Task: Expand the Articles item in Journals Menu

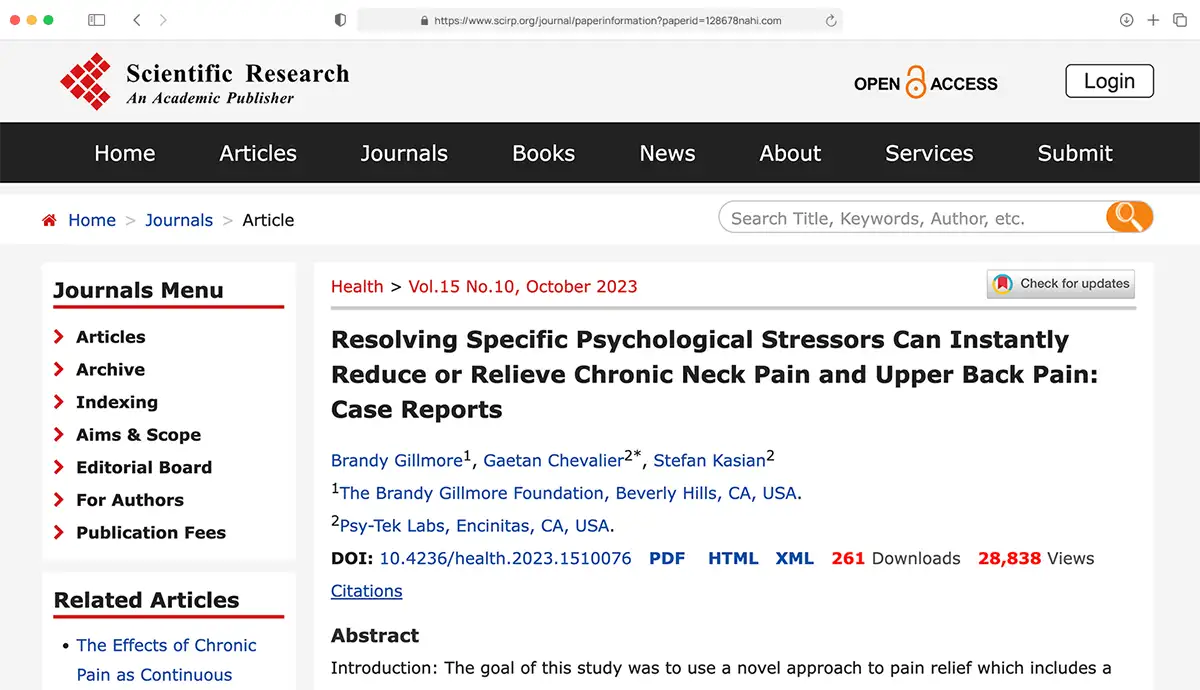Action: (x=110, y=337)
